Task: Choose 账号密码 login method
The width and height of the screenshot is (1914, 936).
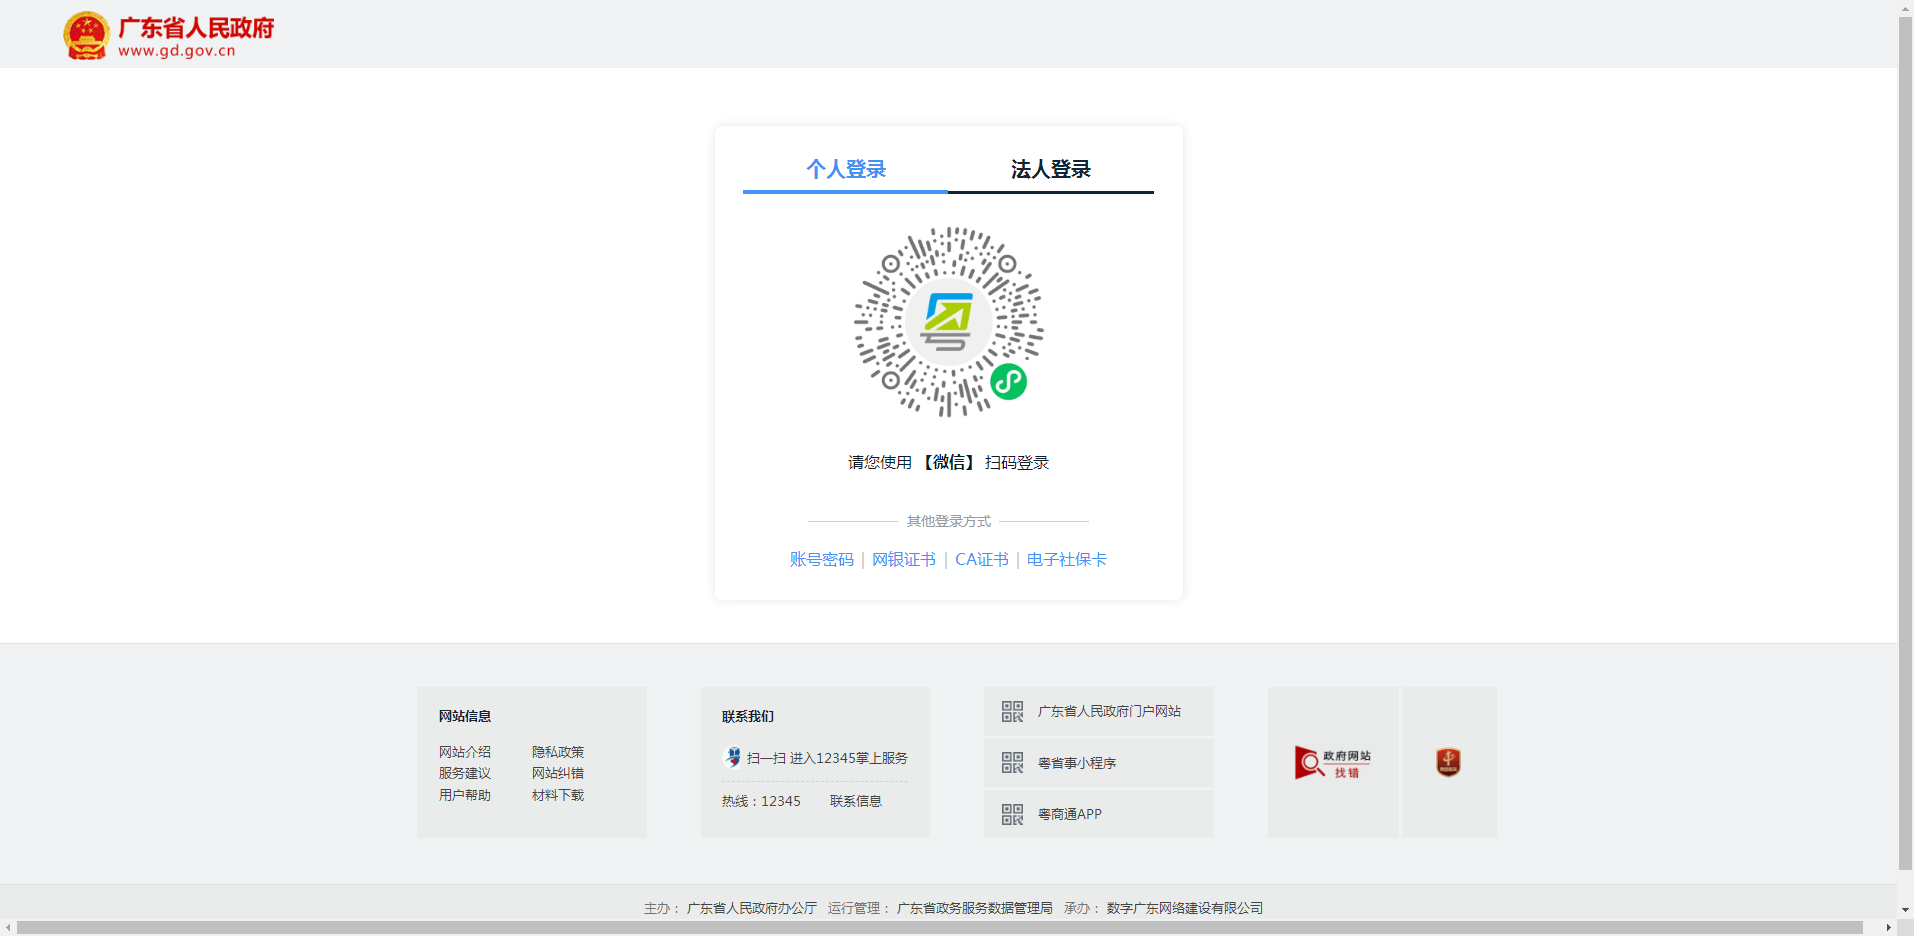Action: point(821,560)
